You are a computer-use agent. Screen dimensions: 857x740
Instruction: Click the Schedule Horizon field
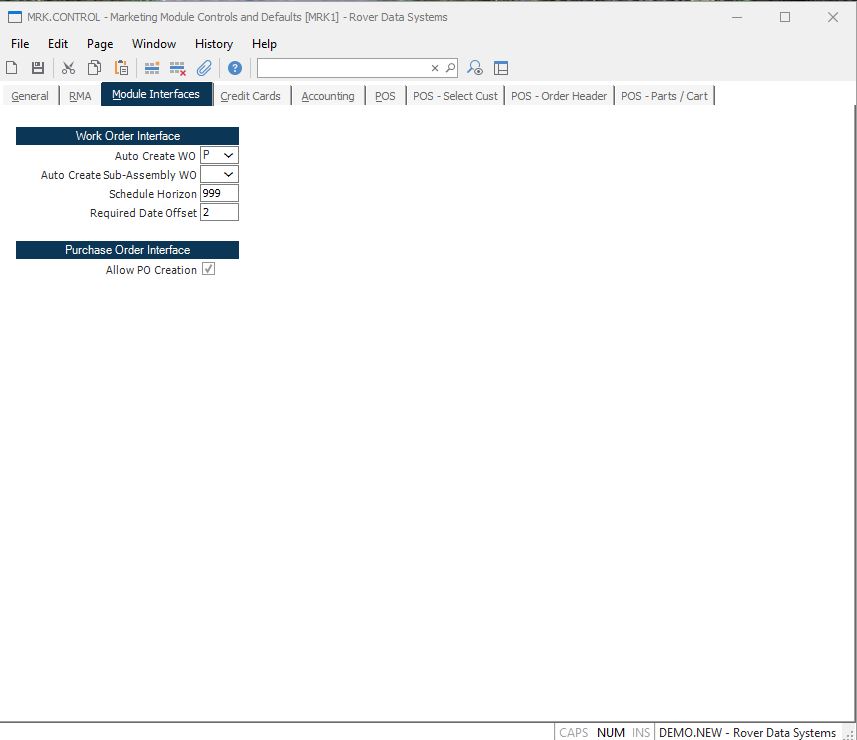point(219,194)
